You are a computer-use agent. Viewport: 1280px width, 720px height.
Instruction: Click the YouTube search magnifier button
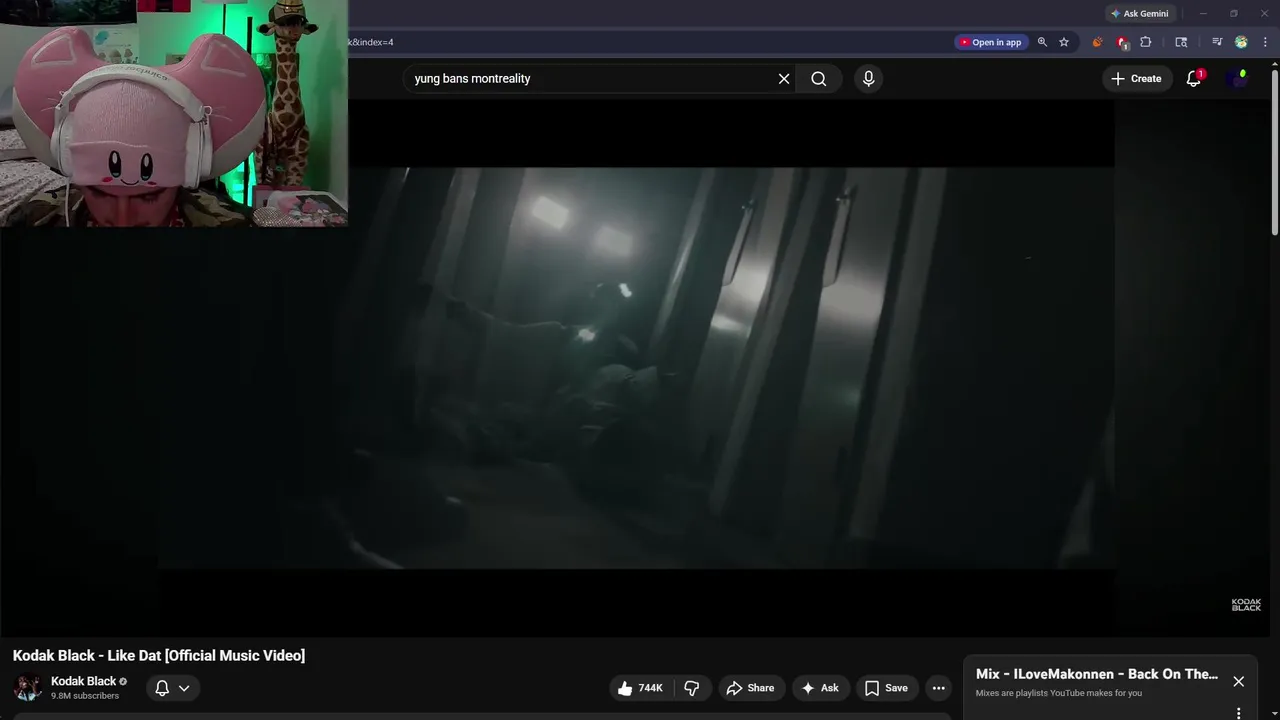819,79
